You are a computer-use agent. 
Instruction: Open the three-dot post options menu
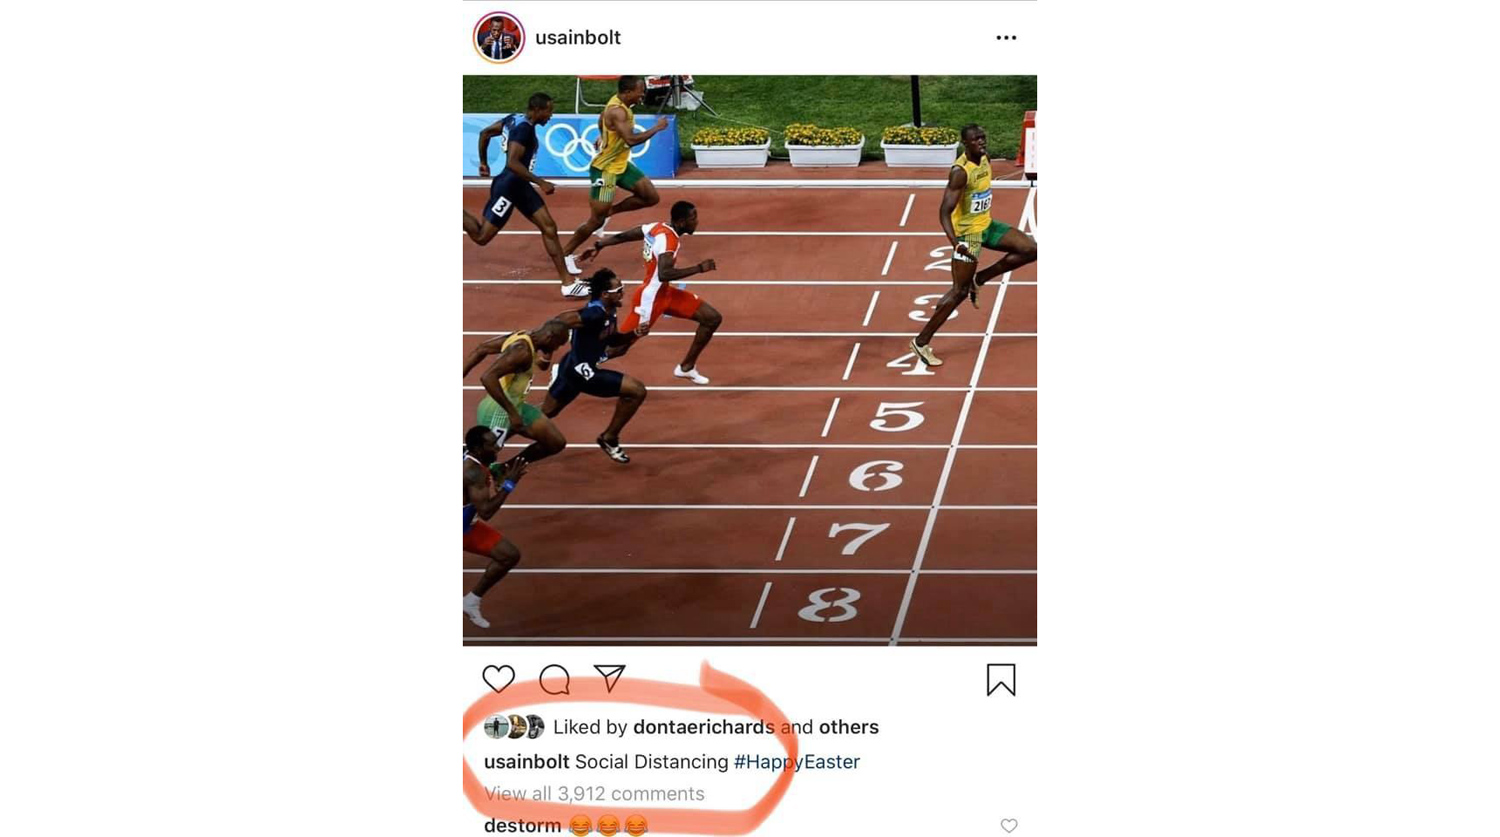[x=1006, y=38]
